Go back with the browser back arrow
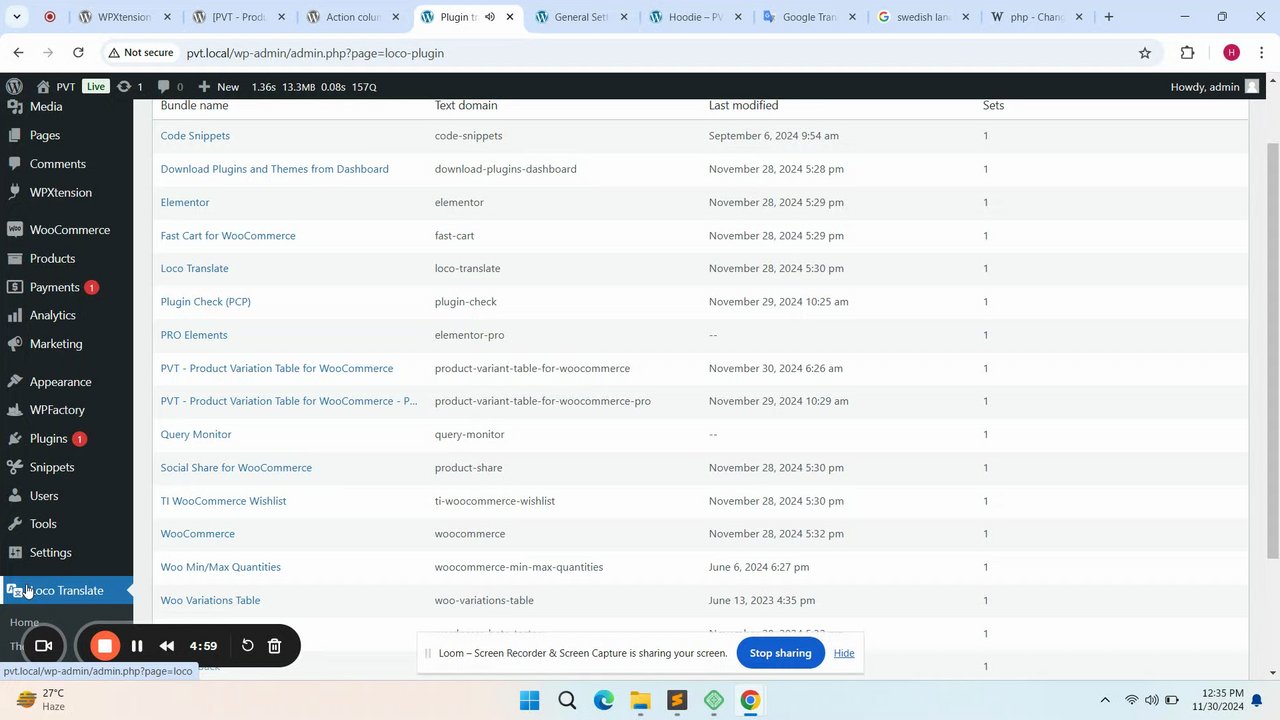This screenshot has width=1280, height=720. (x=18, y=53)
